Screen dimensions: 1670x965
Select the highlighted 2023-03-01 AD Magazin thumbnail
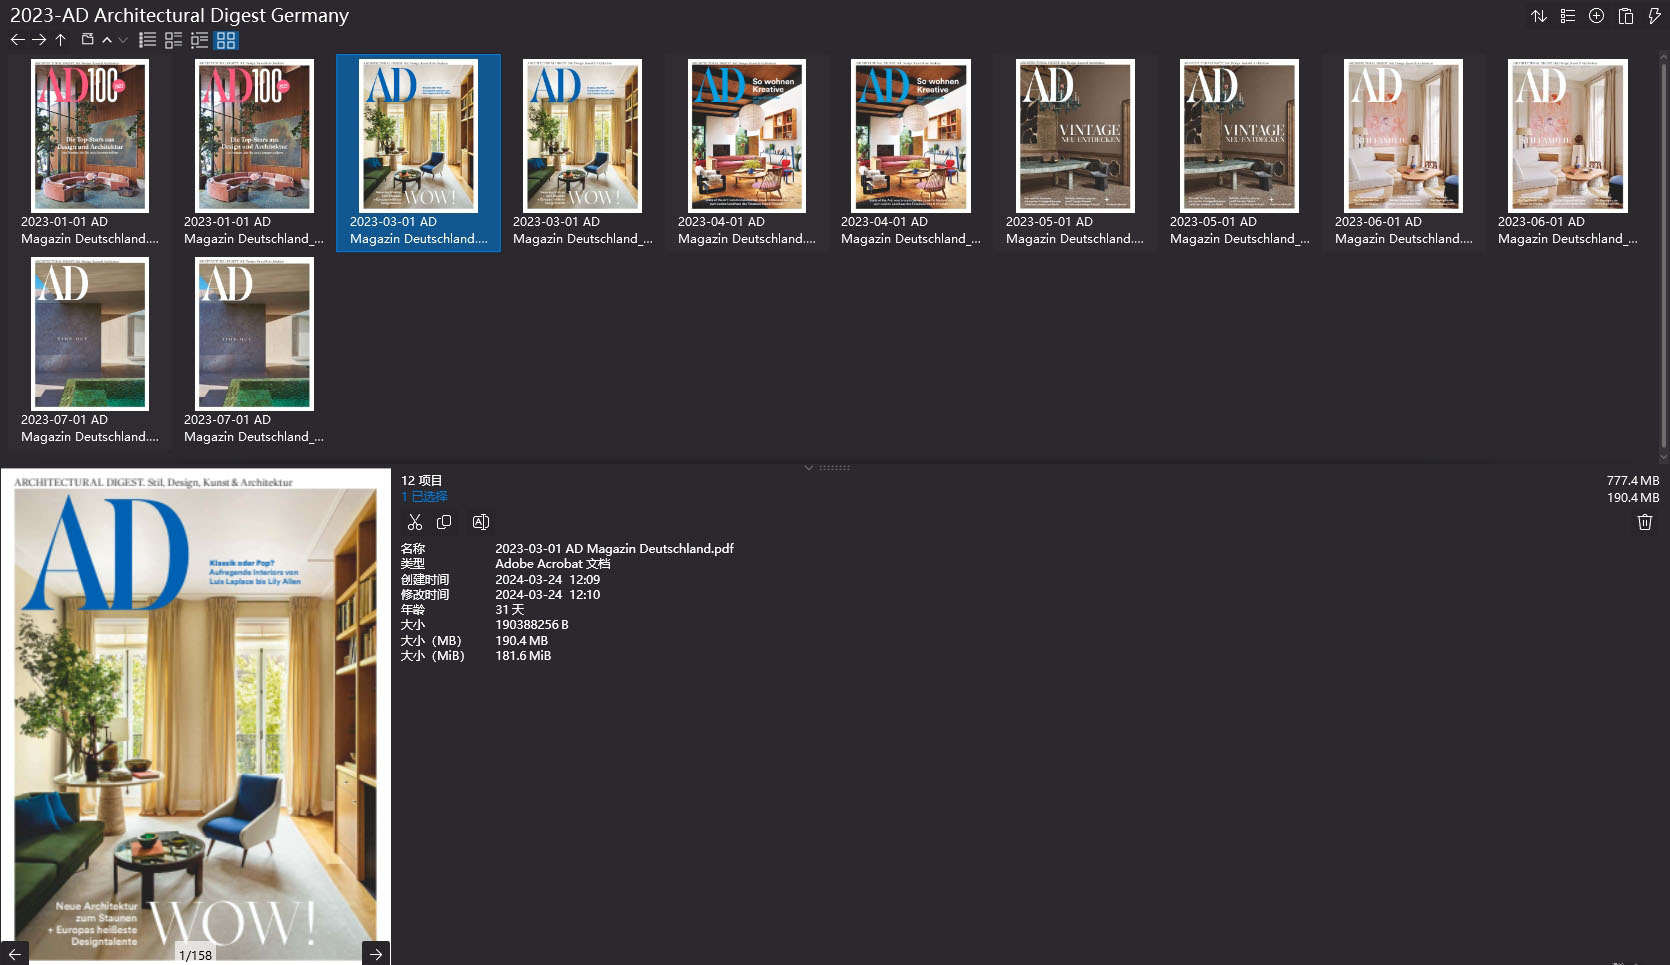[418, 153]
